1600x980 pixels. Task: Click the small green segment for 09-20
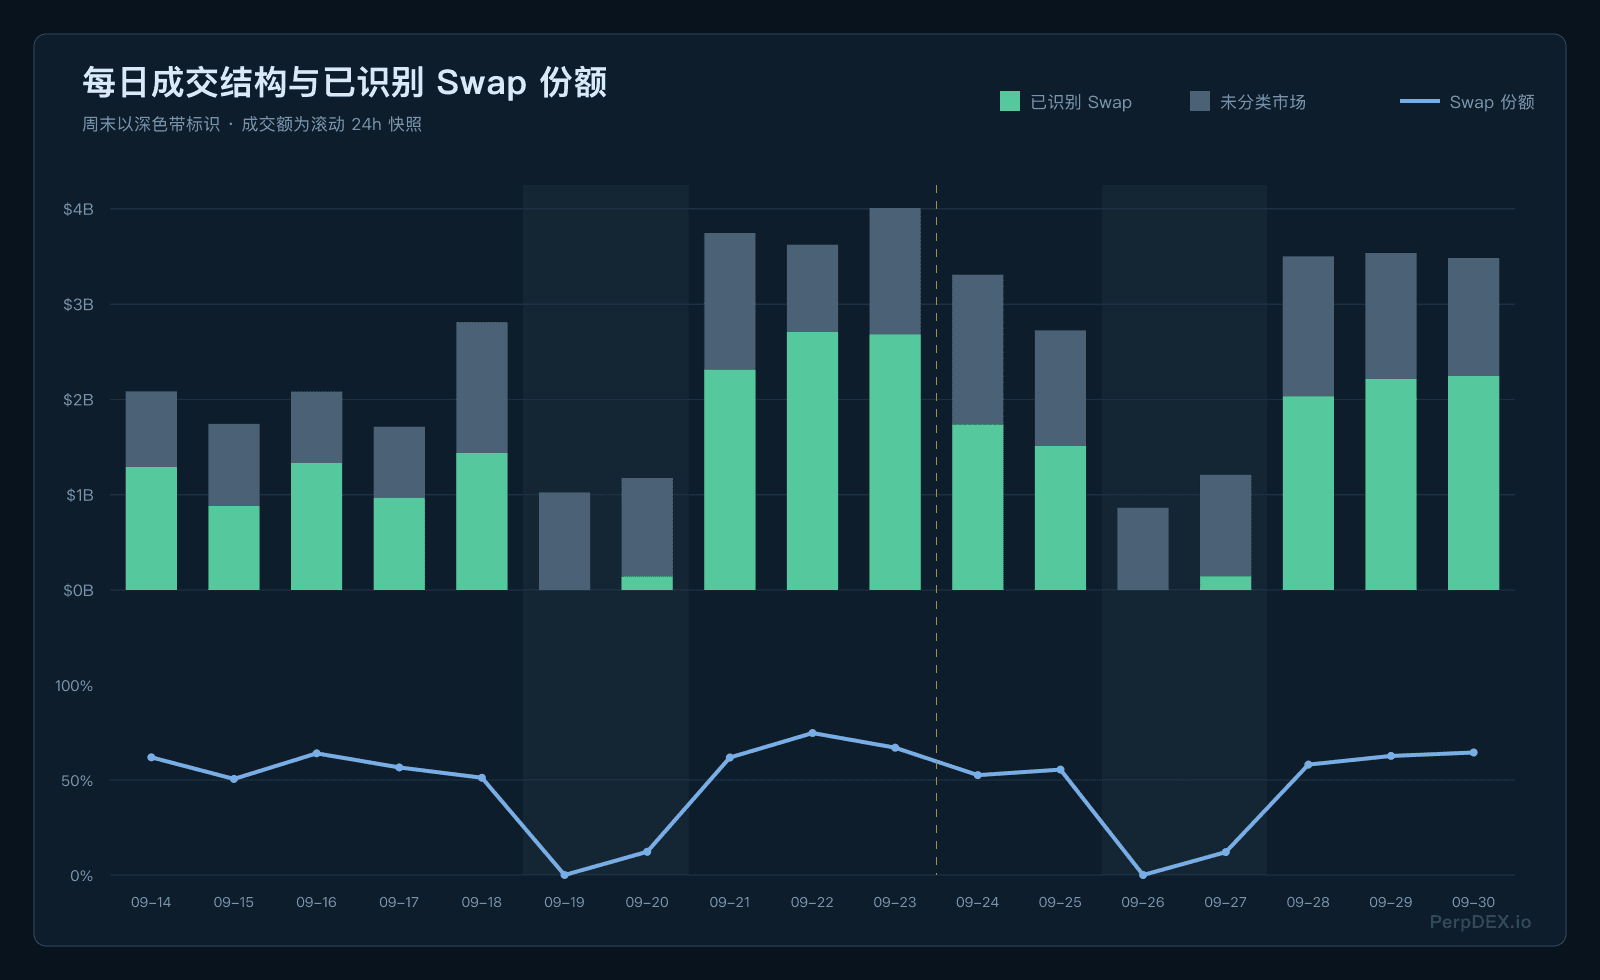pos(647,583)
